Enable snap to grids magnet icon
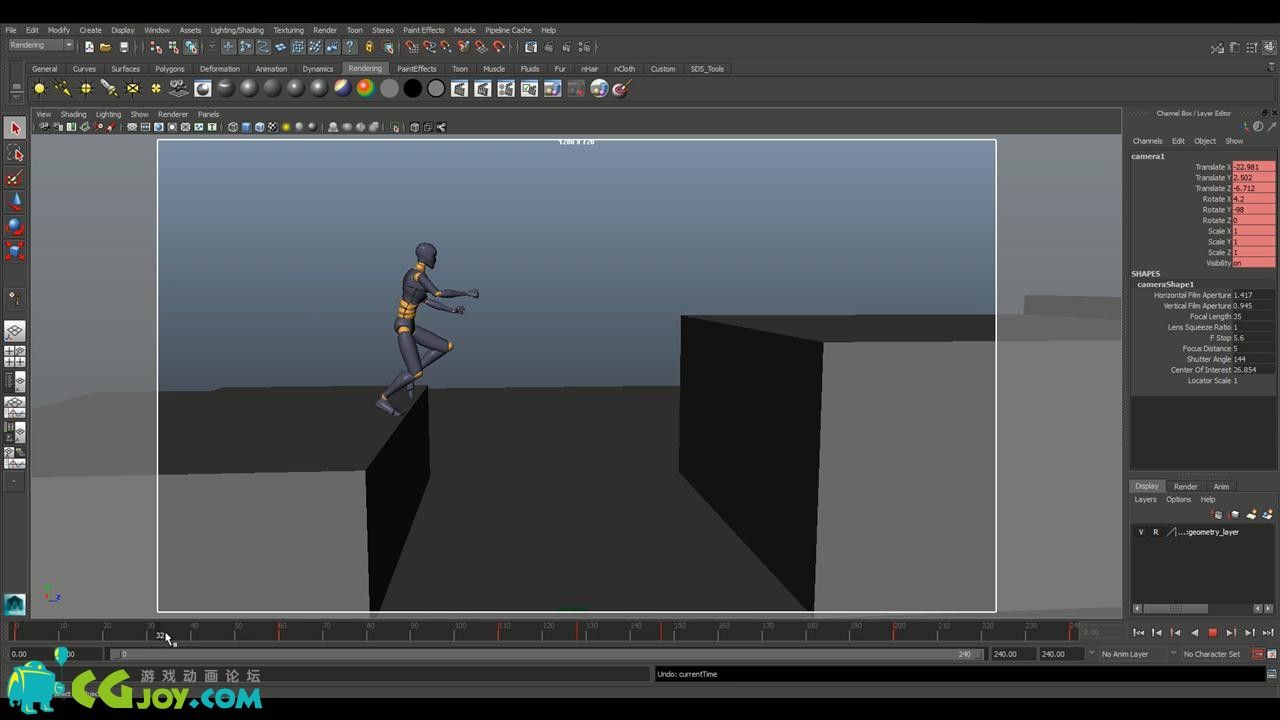The width and height of the screenshot is (1280, 720). pos(412,46)
